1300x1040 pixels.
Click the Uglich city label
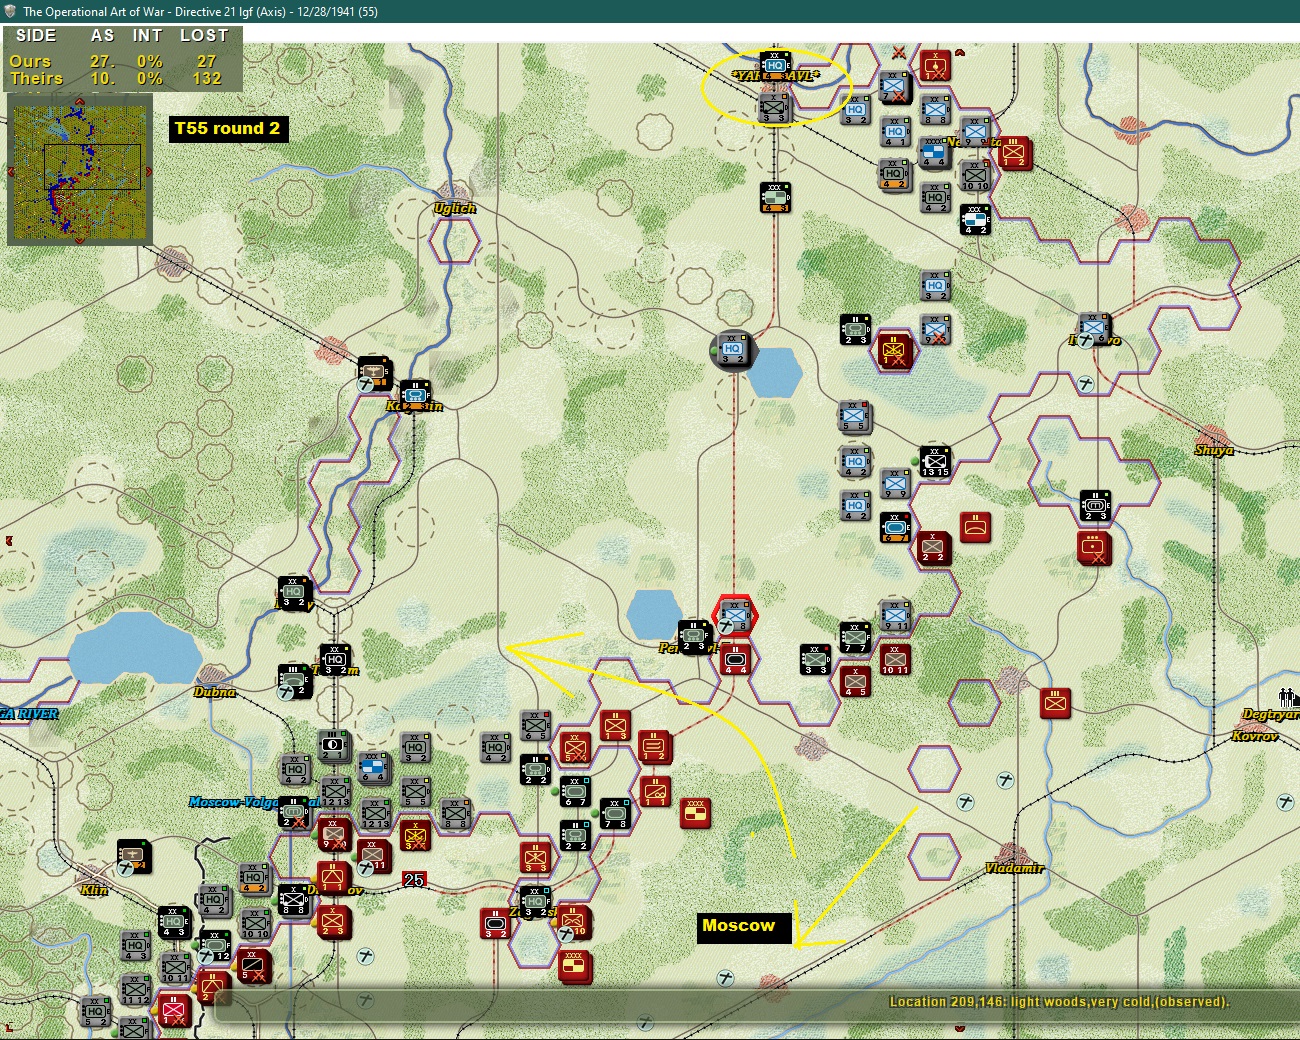[455, 208]
